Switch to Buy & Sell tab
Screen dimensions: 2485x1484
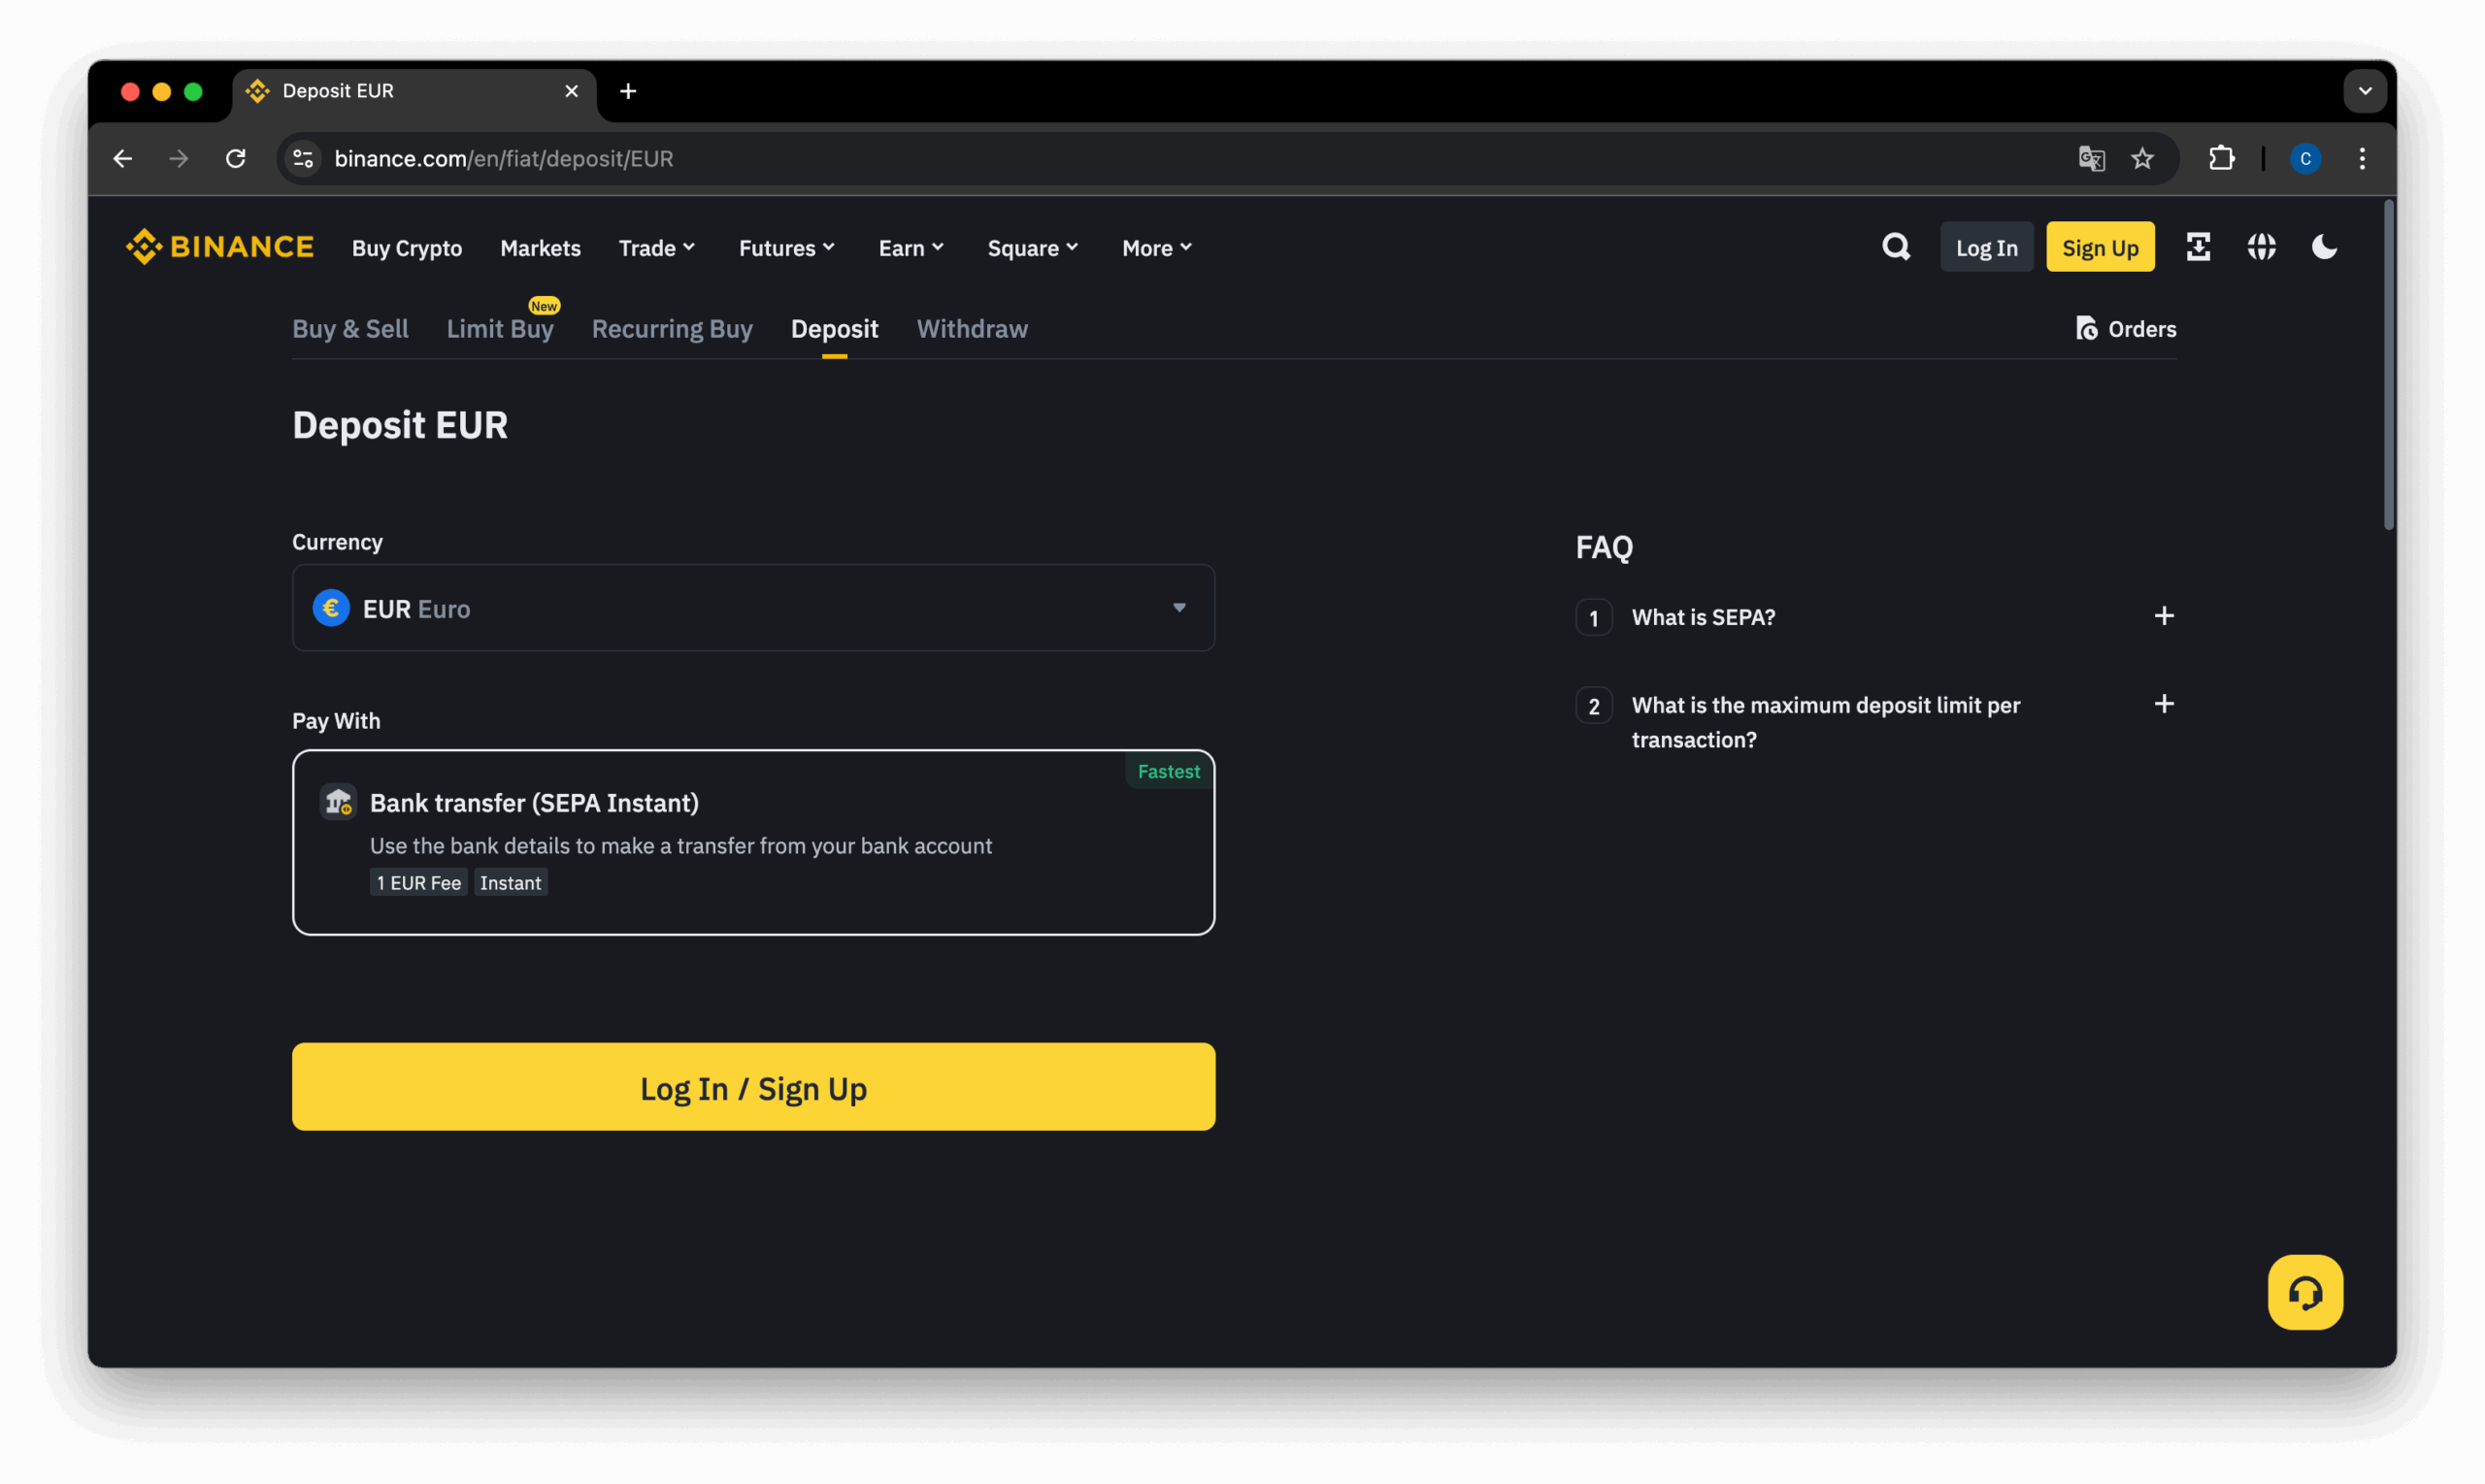coord(350,328)
